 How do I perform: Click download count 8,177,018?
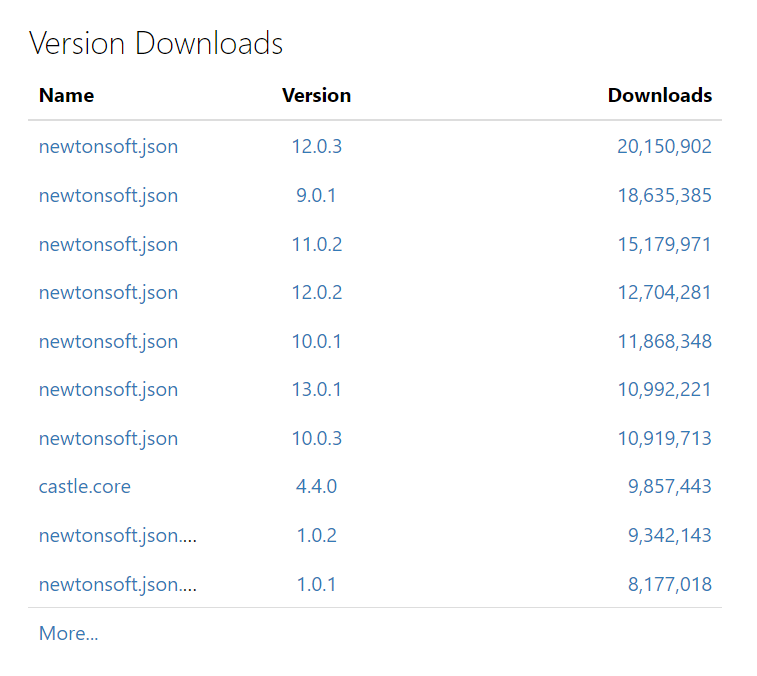coord(670,584)
